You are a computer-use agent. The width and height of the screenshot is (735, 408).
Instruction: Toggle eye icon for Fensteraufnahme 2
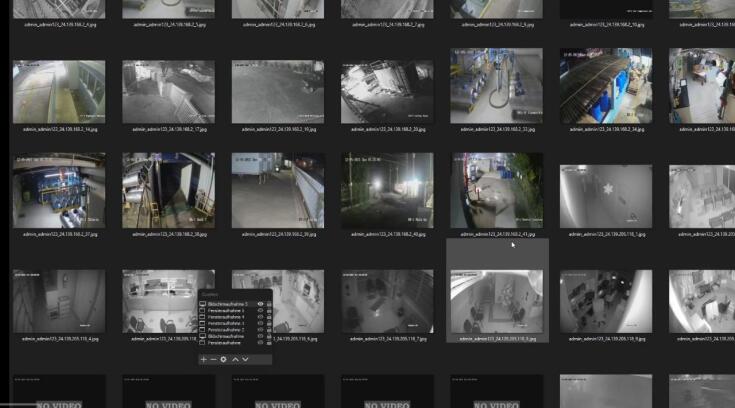pyautogui.click(x=260, y=330)
